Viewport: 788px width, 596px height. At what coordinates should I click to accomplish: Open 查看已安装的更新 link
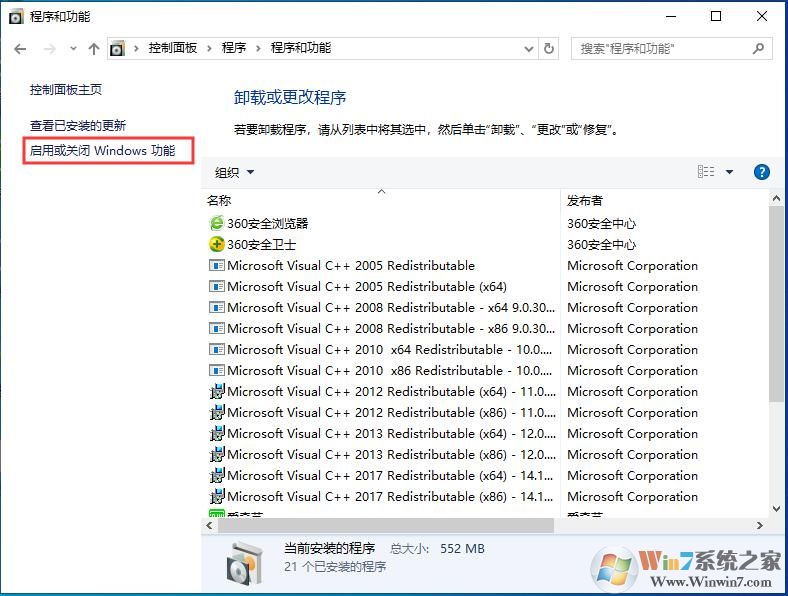coord(77,126)
